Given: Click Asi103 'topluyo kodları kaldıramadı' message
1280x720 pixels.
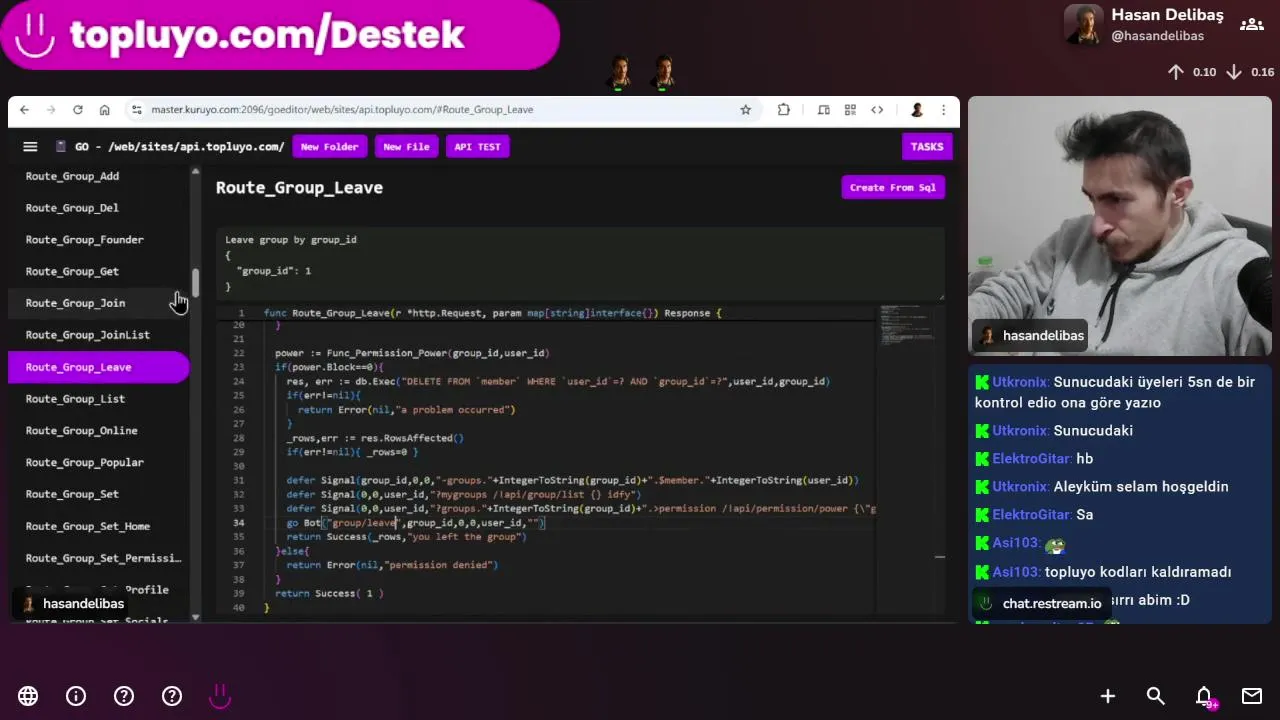Looking at the screenshot, I should click(1103, 572).
